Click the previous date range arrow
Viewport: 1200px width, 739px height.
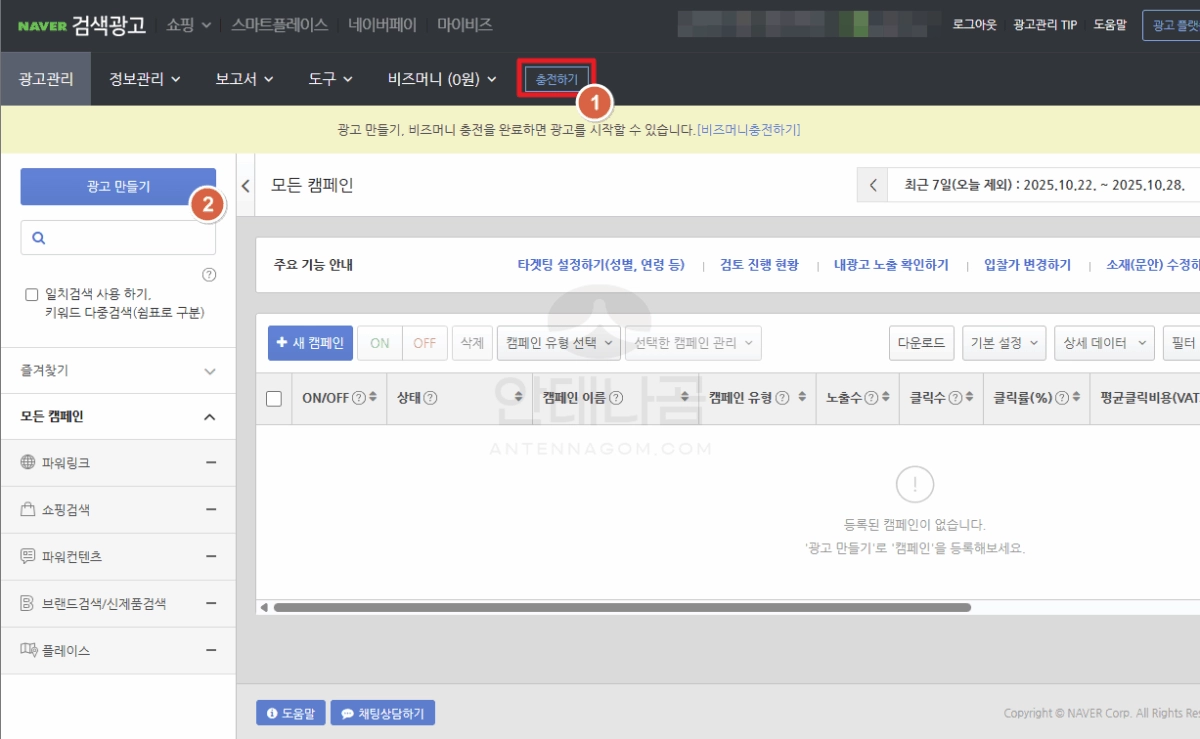871,185
